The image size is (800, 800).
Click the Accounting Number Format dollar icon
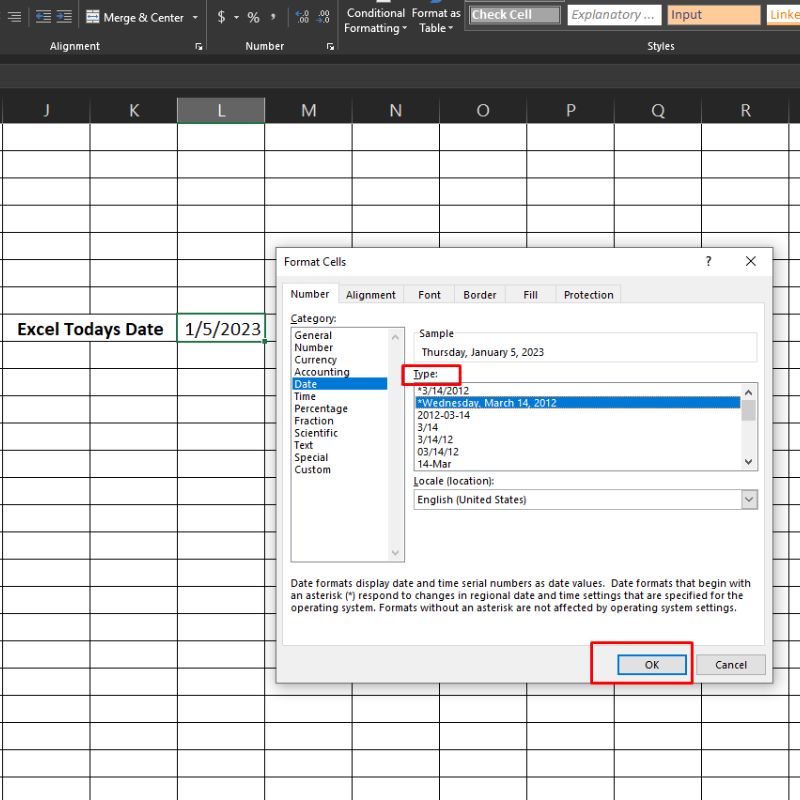pyautogui.click(x=221, y=17)
